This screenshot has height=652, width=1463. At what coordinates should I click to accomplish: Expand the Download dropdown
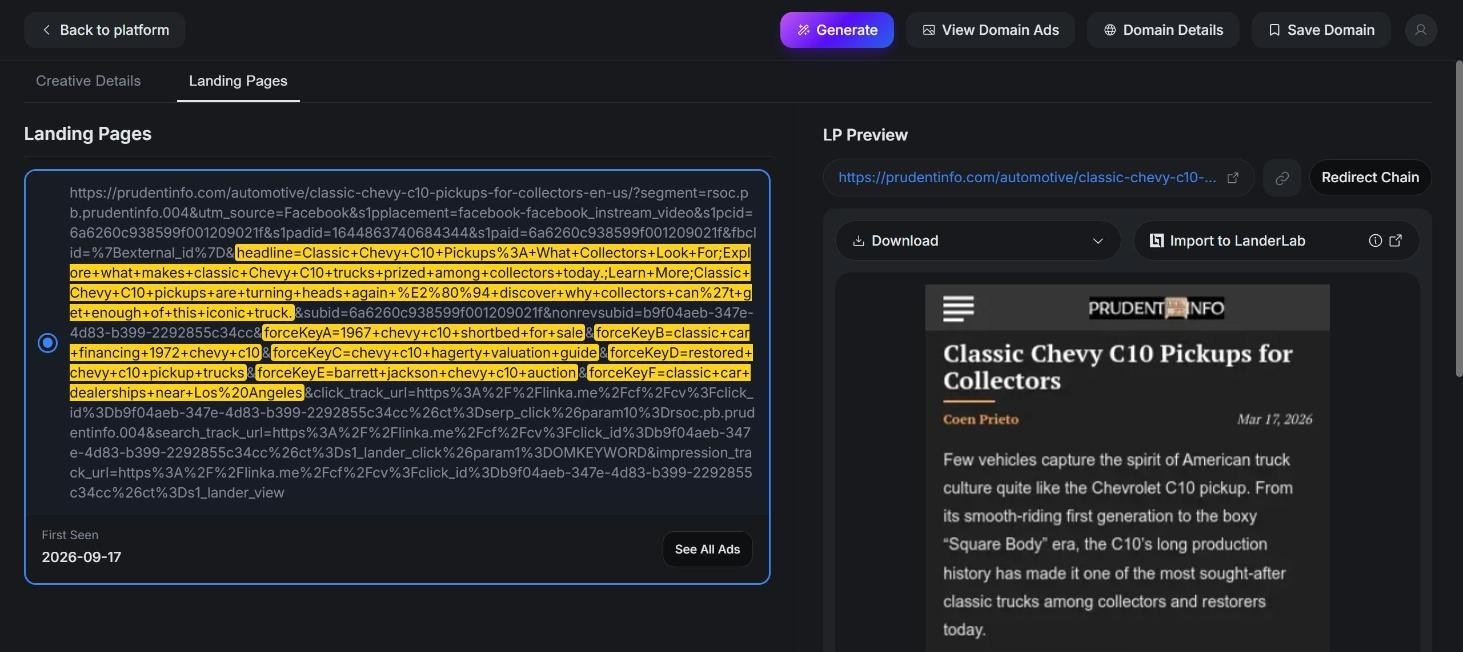tap(978, 241)
